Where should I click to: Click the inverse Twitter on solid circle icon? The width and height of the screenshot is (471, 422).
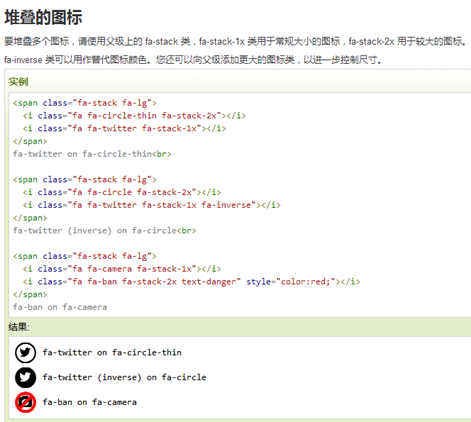(25, 377)
